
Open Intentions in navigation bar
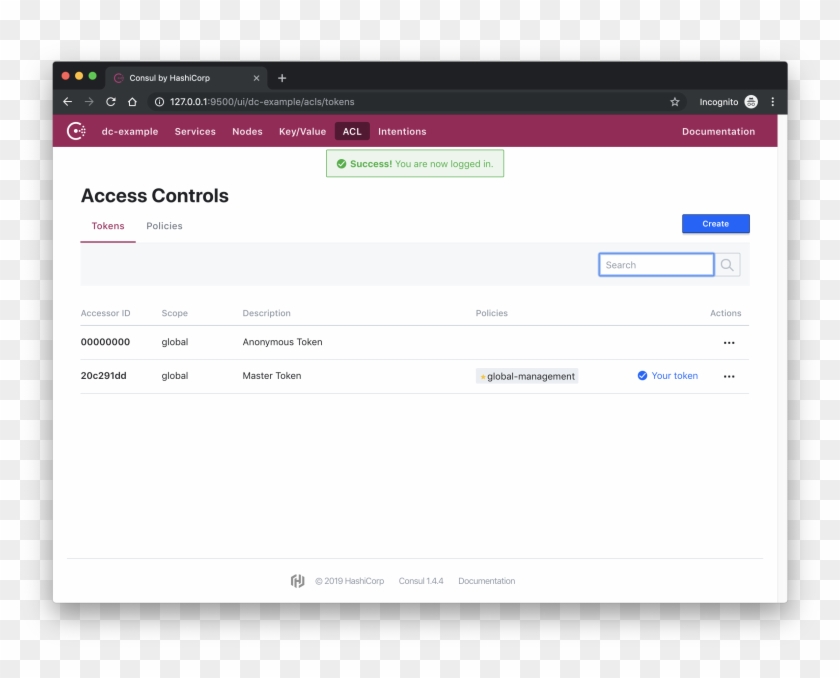point(402,132)
